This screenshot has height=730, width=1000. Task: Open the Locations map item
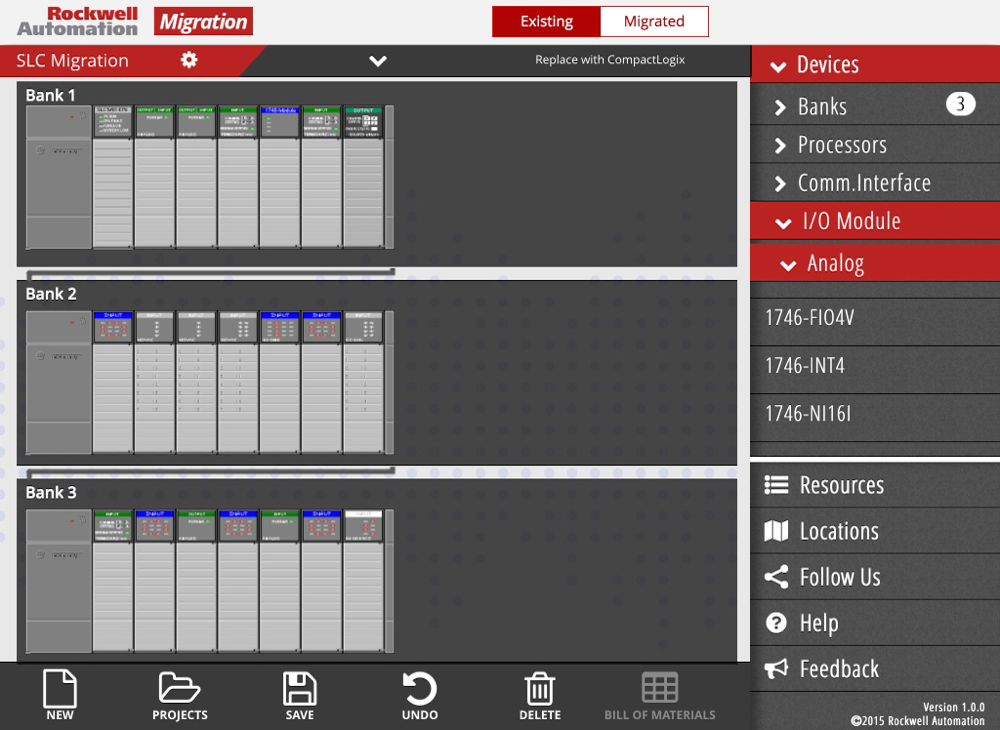[838, 531]
